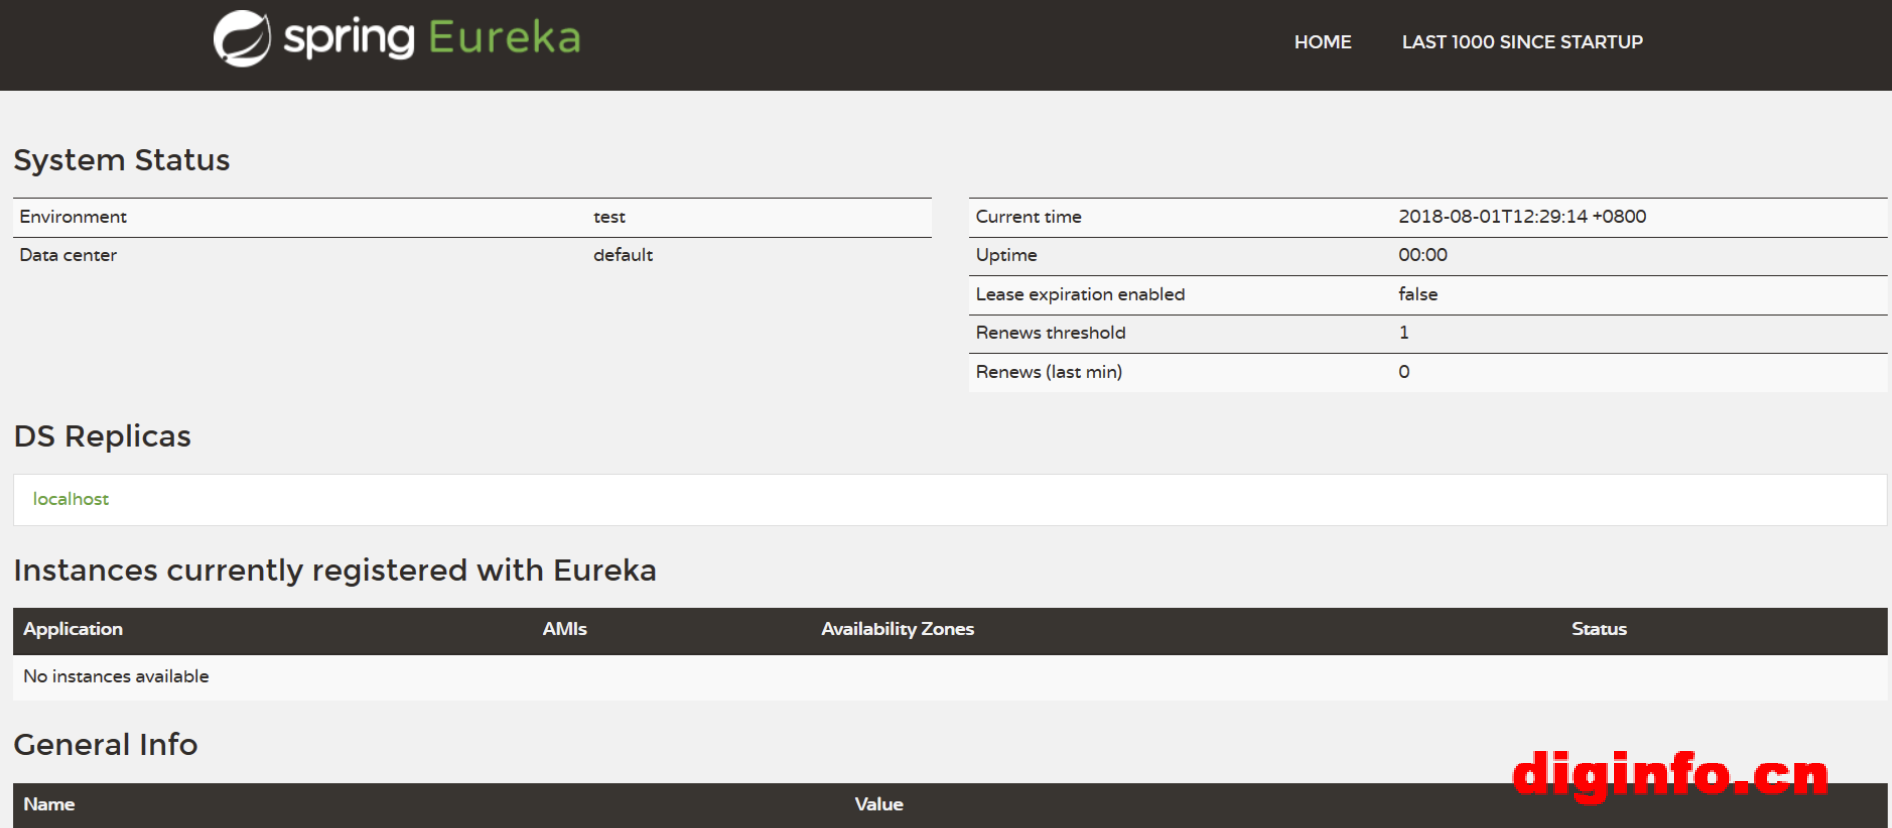Click the No instances available row

[x=116, y=677]
